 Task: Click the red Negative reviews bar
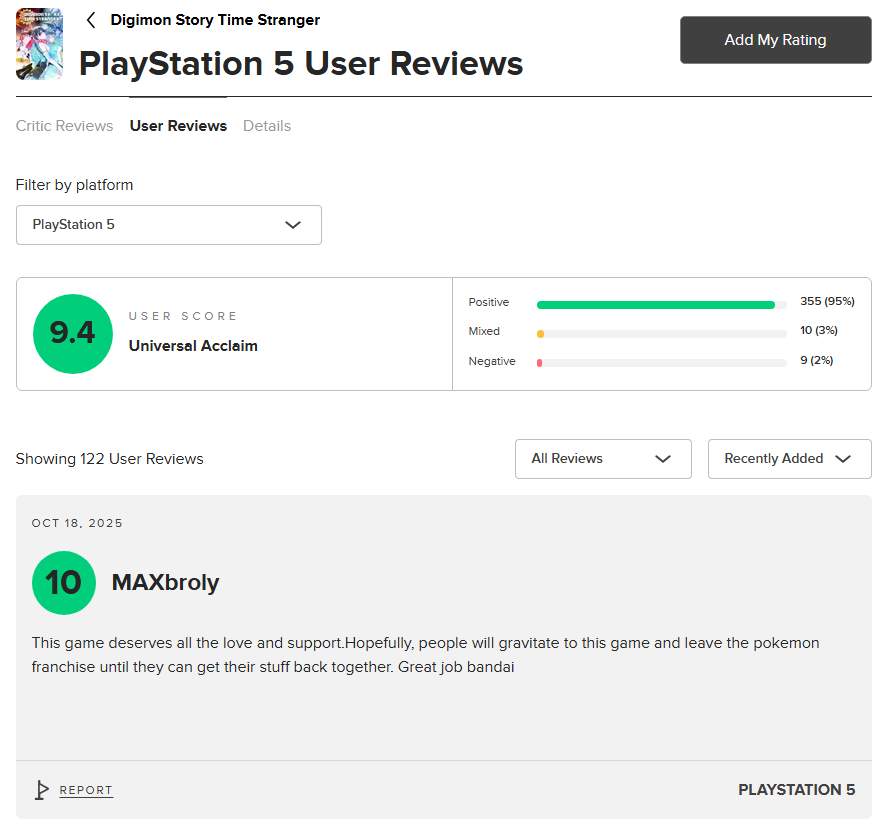point(539,363)
